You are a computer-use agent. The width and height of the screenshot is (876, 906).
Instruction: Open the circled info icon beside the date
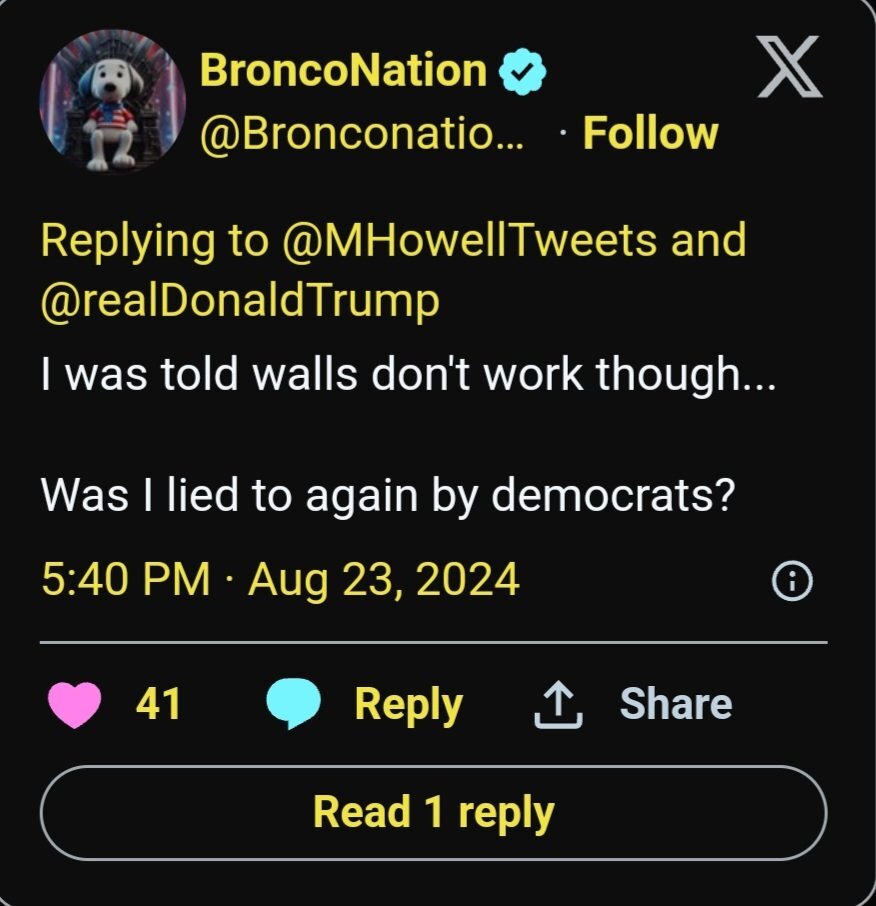pyautogui.click(x=793, y=580)
